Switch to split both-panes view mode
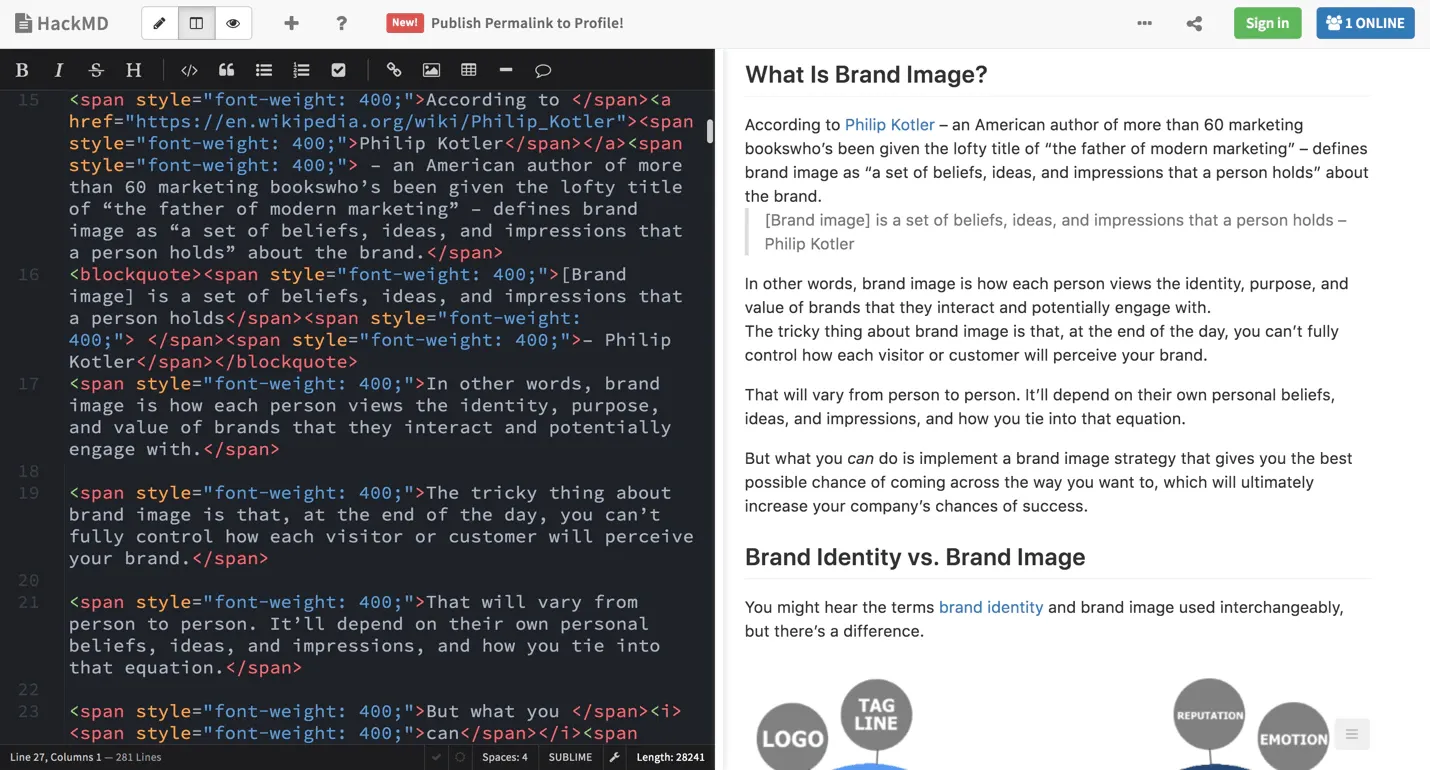The width and height of the screenshot is (1430, 770). click(x=196, y=23)
